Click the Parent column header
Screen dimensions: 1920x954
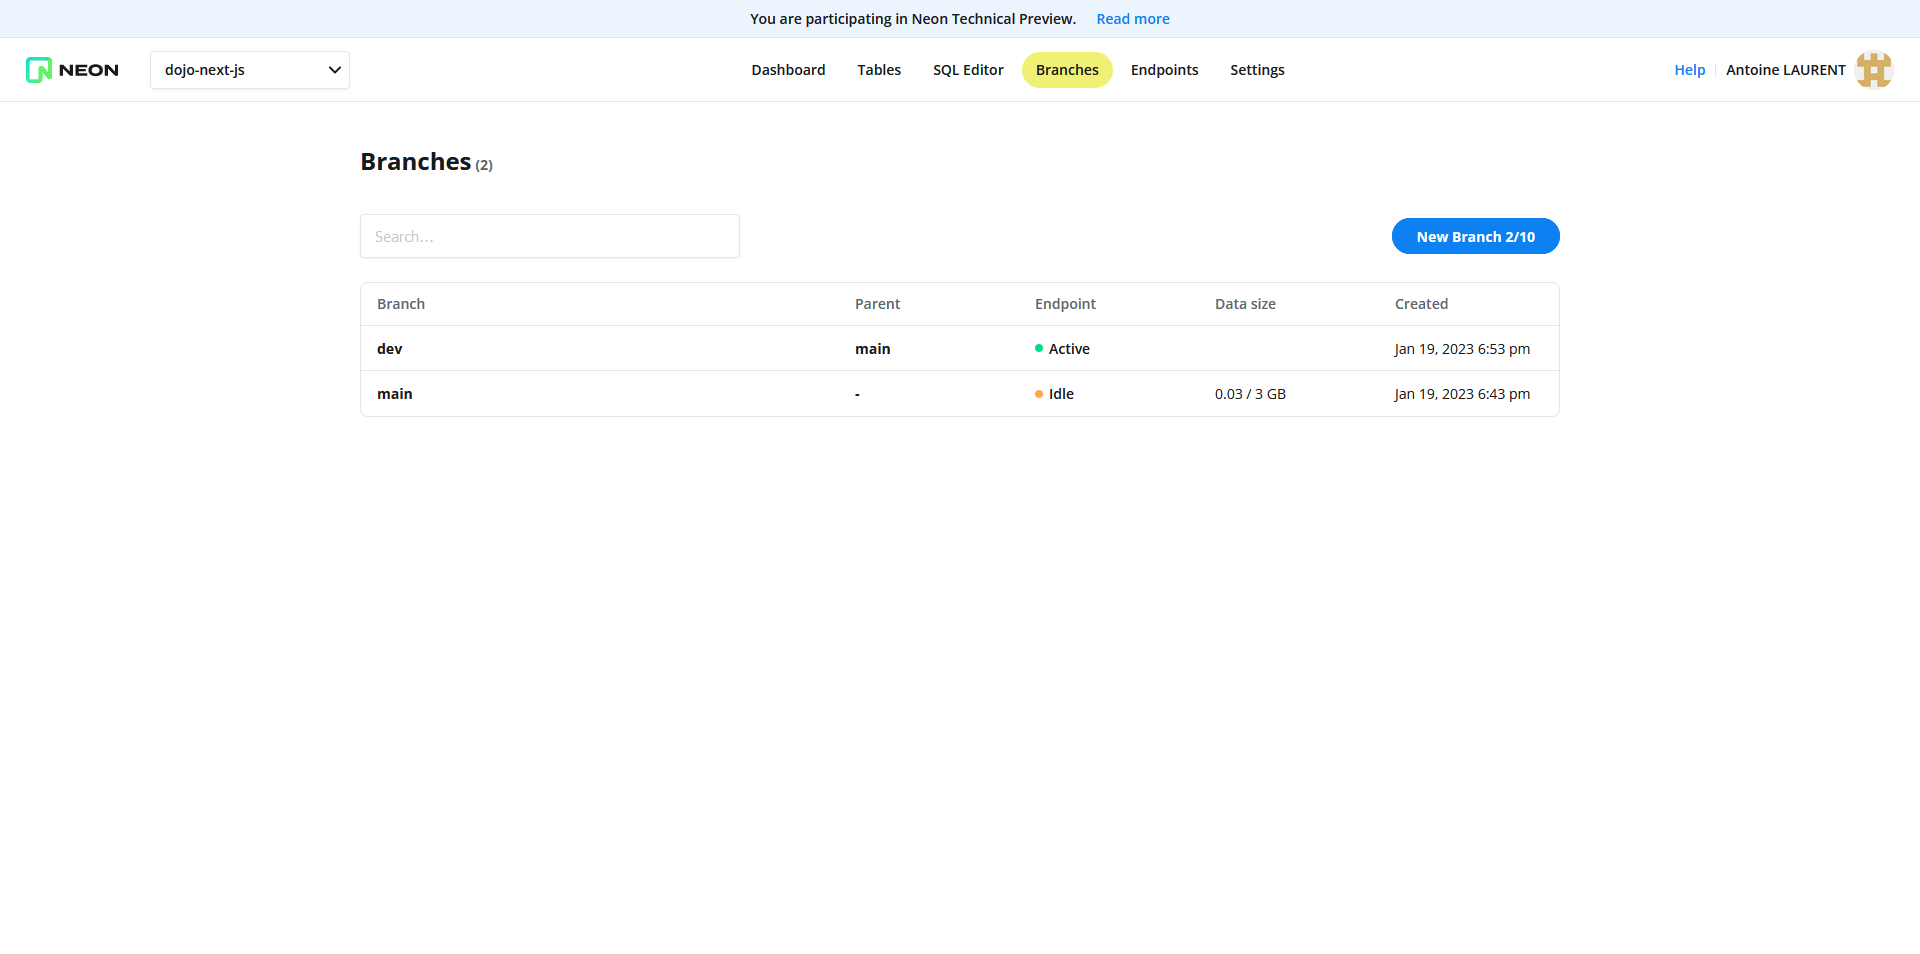[x=877, y=304]
